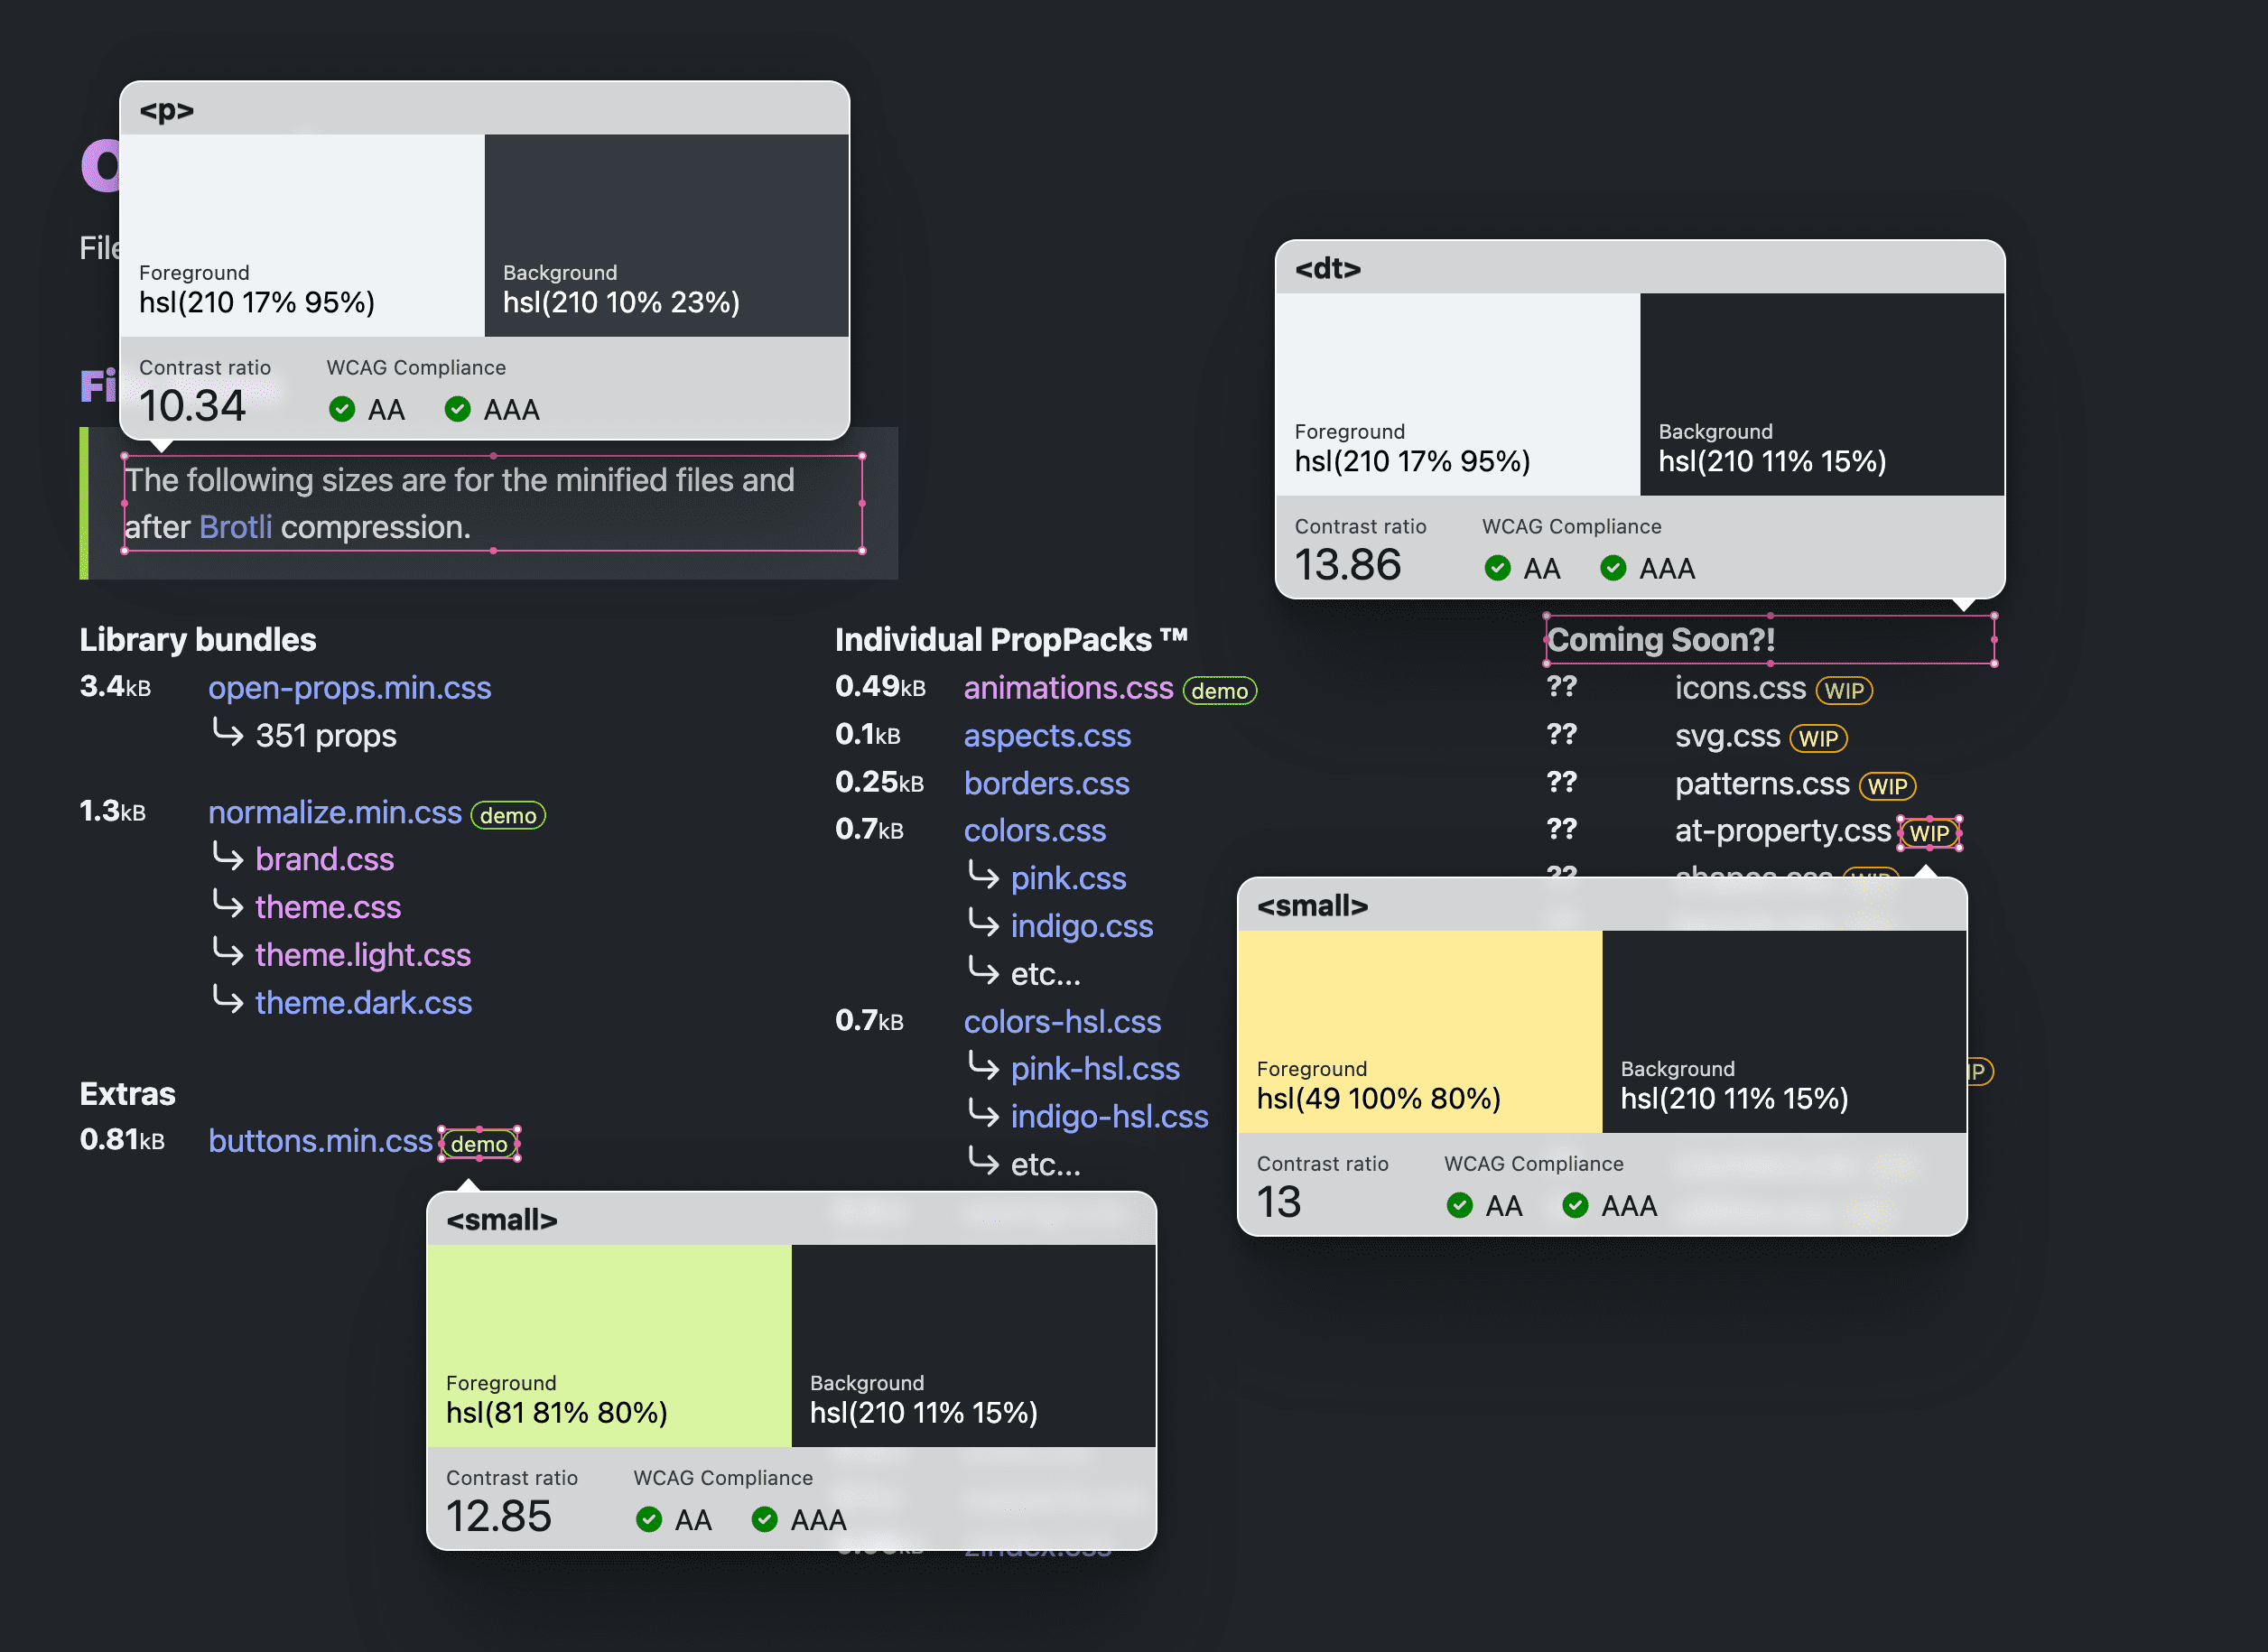Click the AAA compliance checkmark on yellow small element
2268x1652 pixels.
[1573, 1204]
